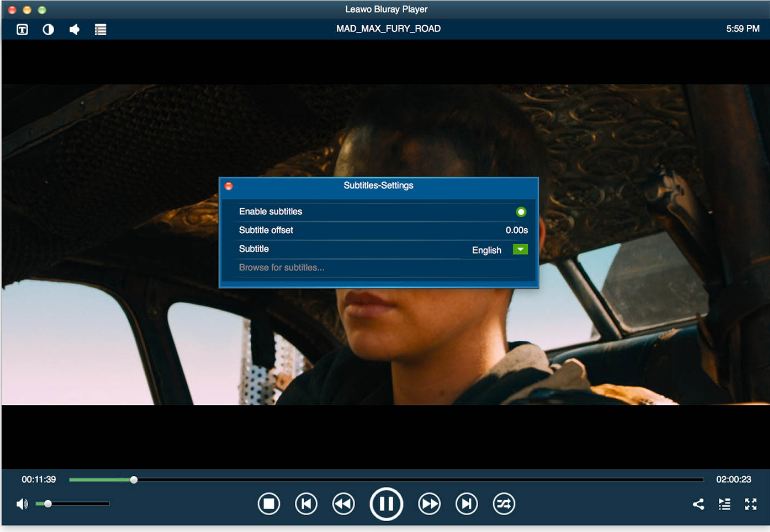This screenshot has height=532, width=770.
Task: Rewind the video
Action: click(343, 504)
